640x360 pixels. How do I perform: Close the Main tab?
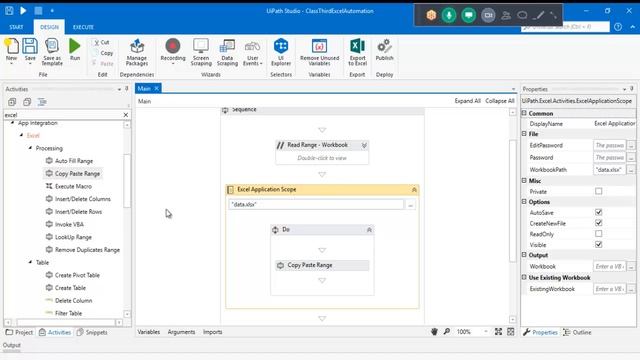156,88
